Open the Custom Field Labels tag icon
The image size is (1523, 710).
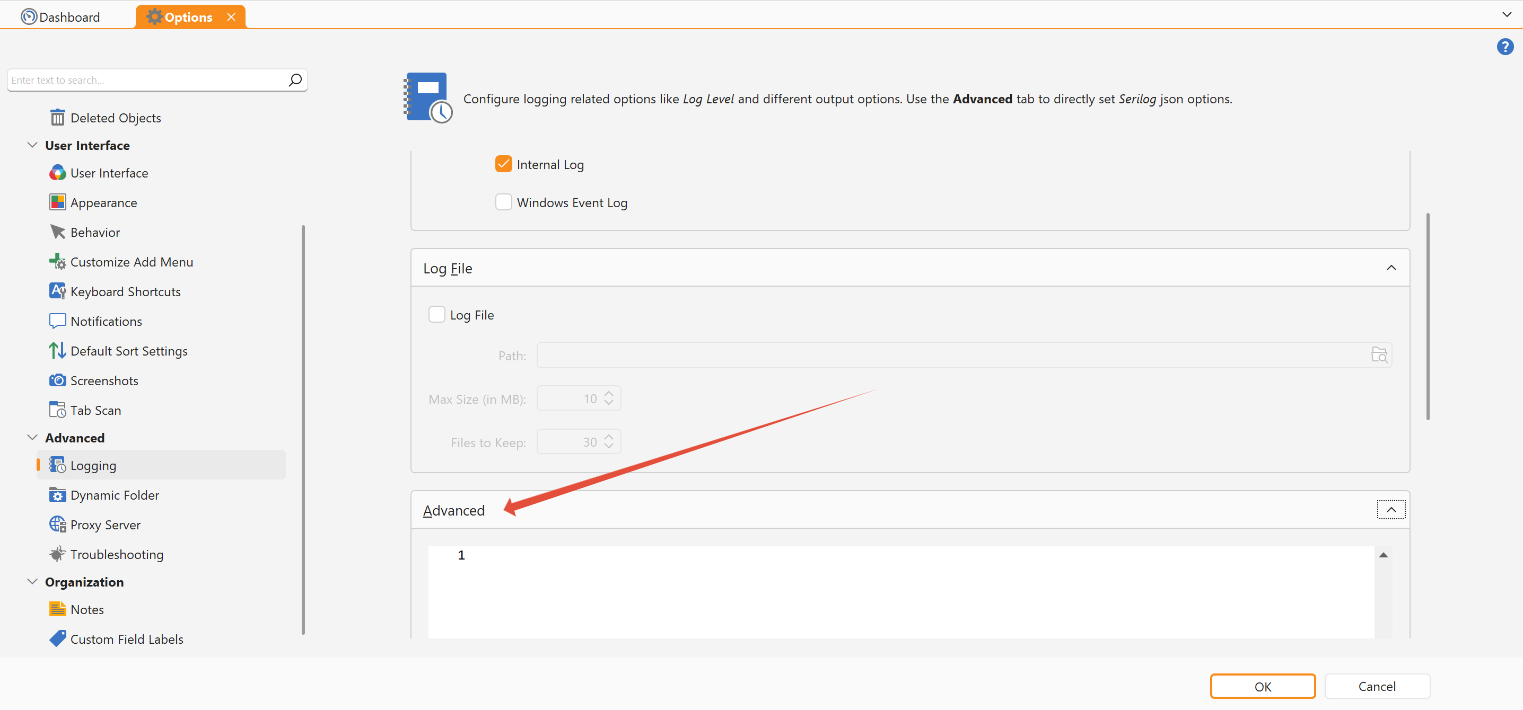(57, 639)
